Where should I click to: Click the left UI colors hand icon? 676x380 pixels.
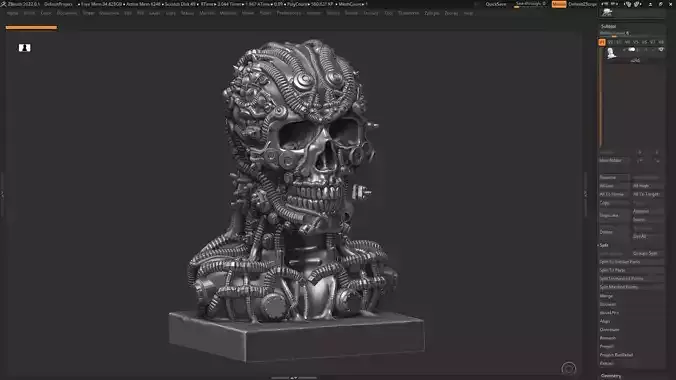628,4
